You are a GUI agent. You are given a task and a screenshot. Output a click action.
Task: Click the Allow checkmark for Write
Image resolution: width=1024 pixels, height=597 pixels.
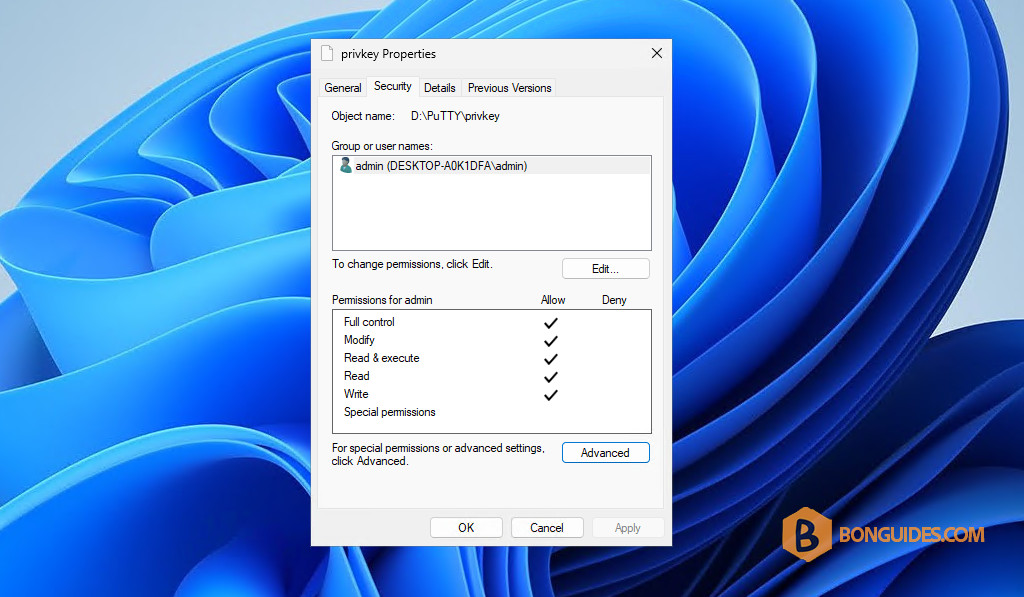pyautogui.click(x=551, y=395)
